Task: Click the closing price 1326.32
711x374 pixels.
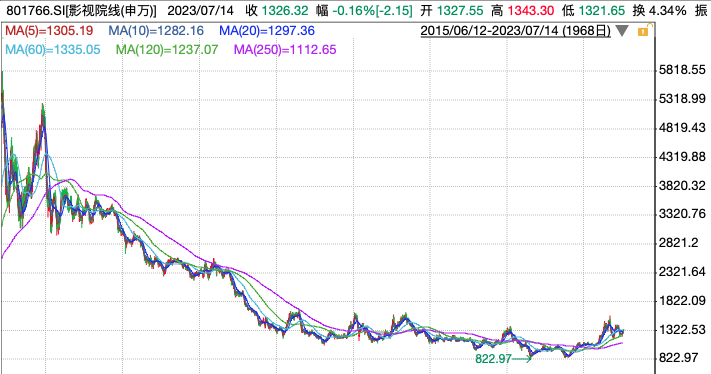Action: 285,10
